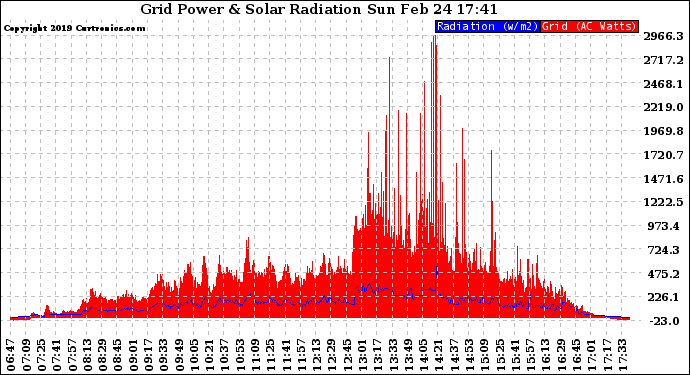Click the 1471.6 y-axis value

tap(664, 179)
